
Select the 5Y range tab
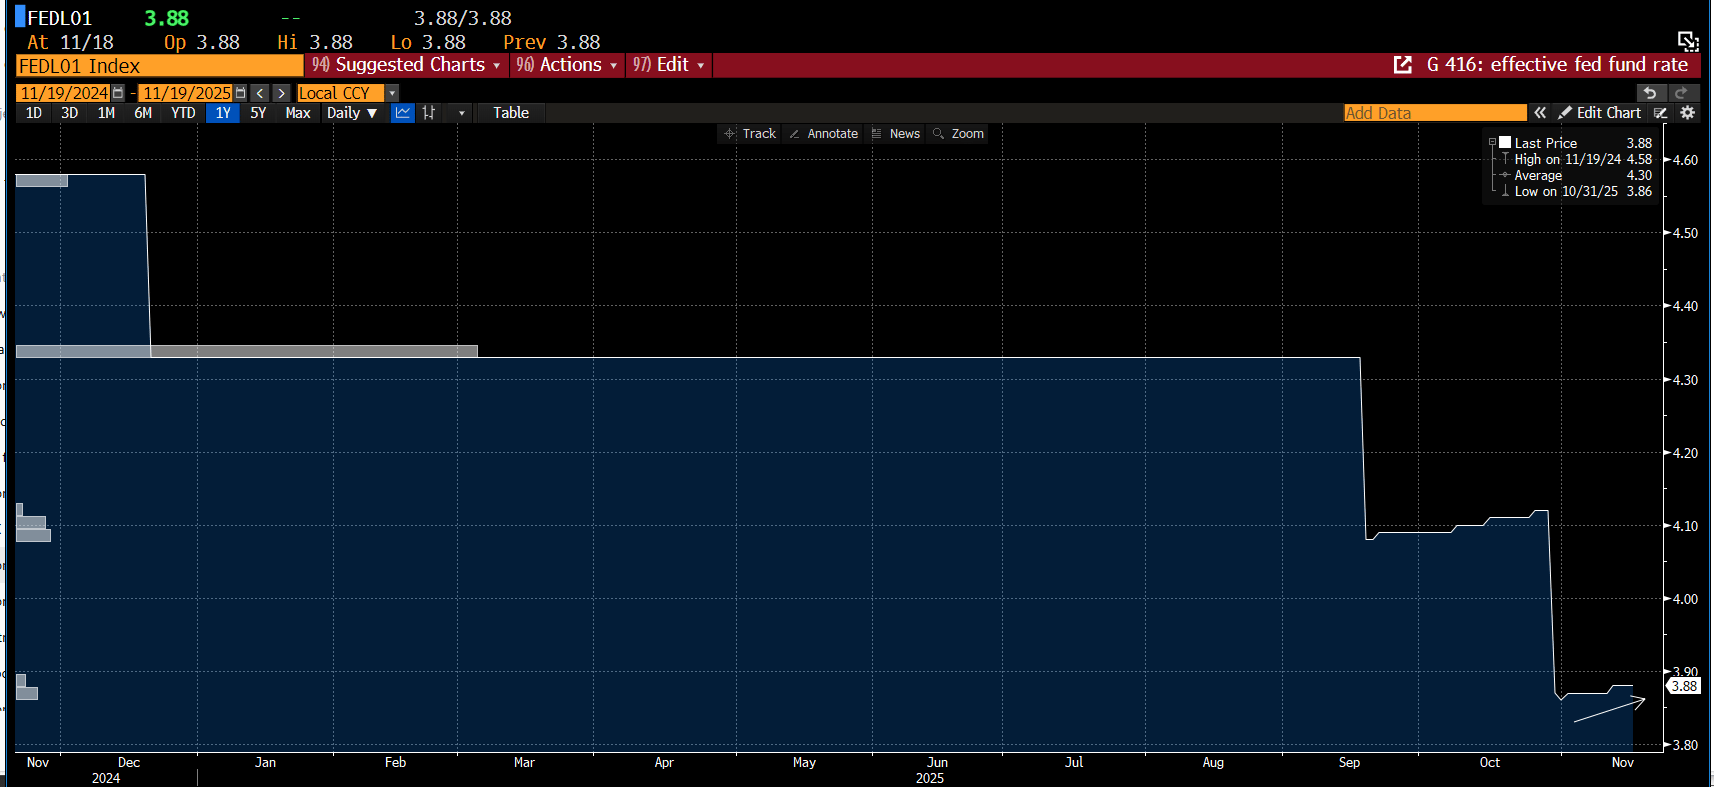pos(258,113)
